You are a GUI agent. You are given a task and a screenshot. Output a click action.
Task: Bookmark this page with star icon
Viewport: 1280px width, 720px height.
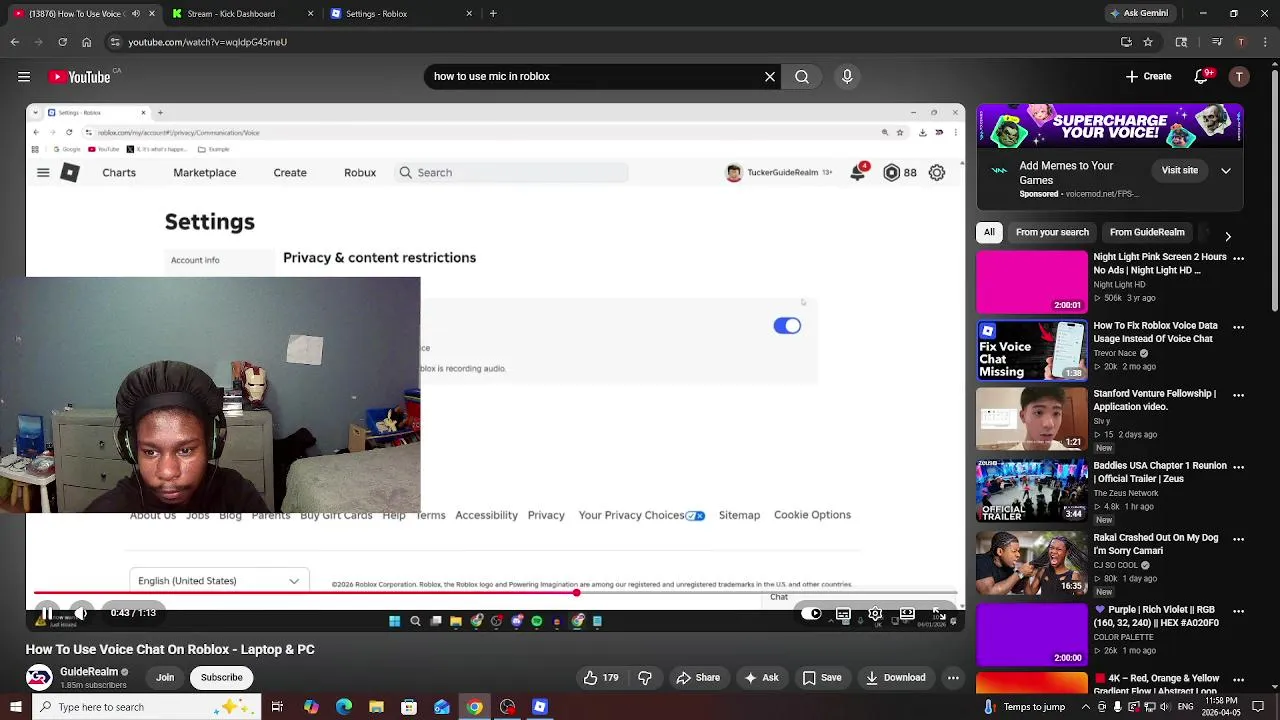pos(1148,42)
